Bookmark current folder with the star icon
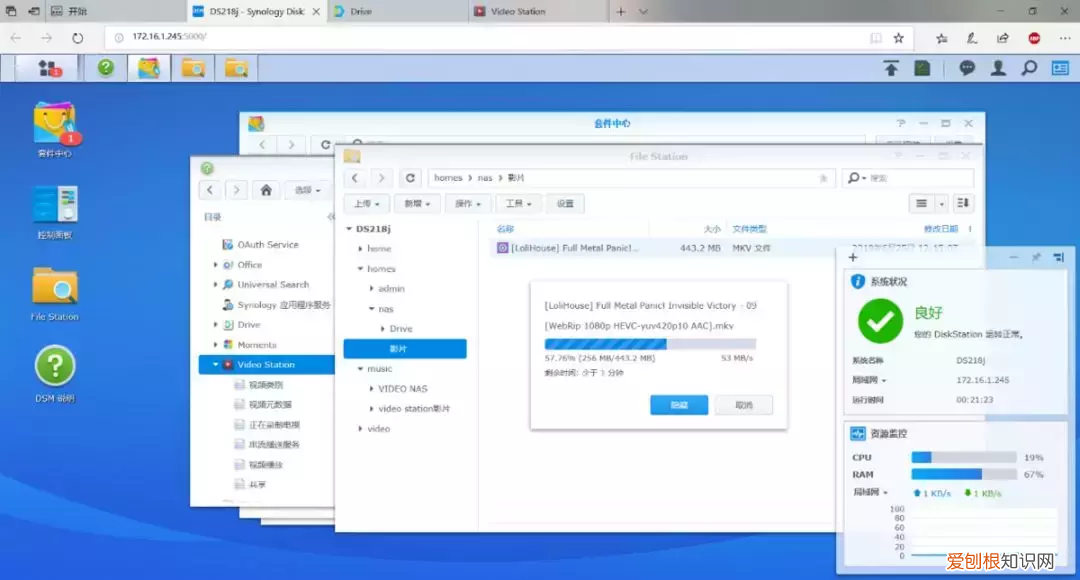 point(823,178)
